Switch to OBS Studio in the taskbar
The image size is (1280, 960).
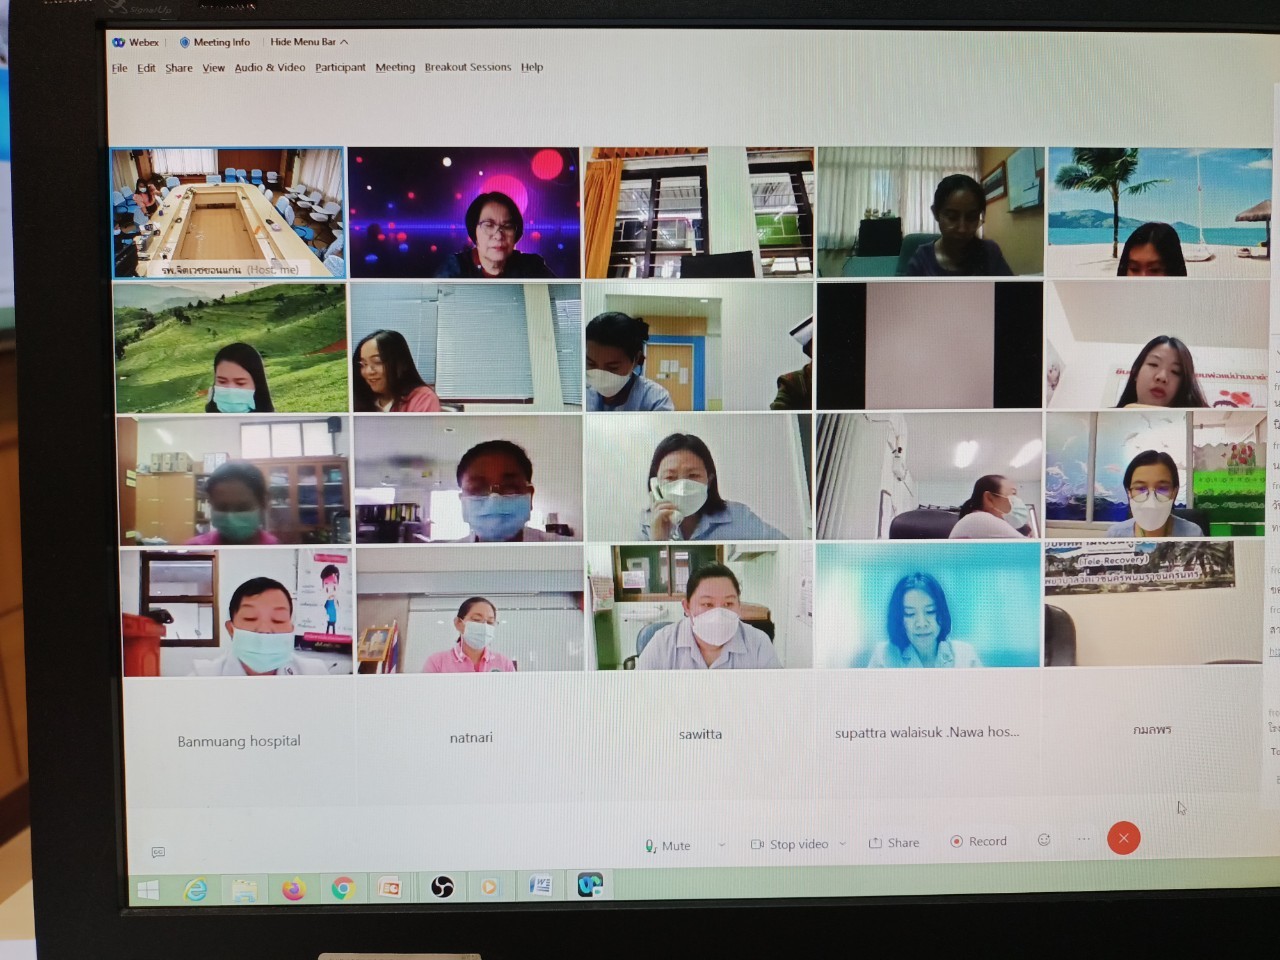click(441, 887)
